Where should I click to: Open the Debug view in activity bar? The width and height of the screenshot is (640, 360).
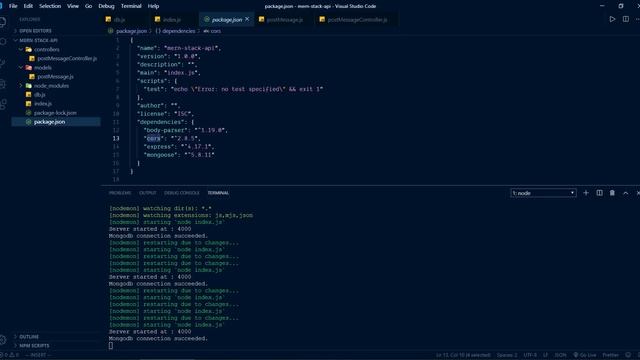click(3, 84)
